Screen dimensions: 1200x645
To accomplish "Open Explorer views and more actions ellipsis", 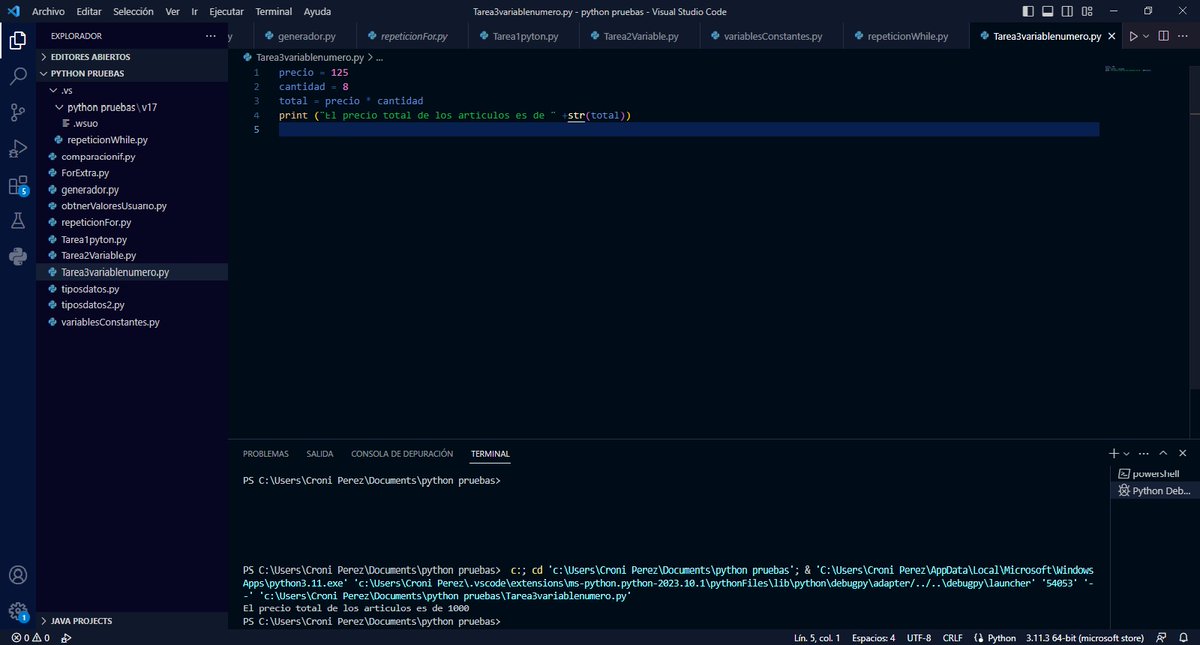I will [x=210, y=36].
